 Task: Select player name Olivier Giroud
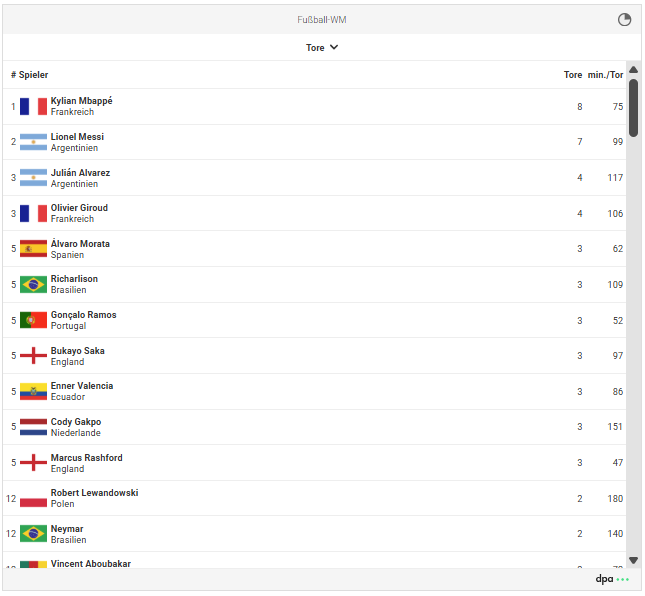coord(79,208)
